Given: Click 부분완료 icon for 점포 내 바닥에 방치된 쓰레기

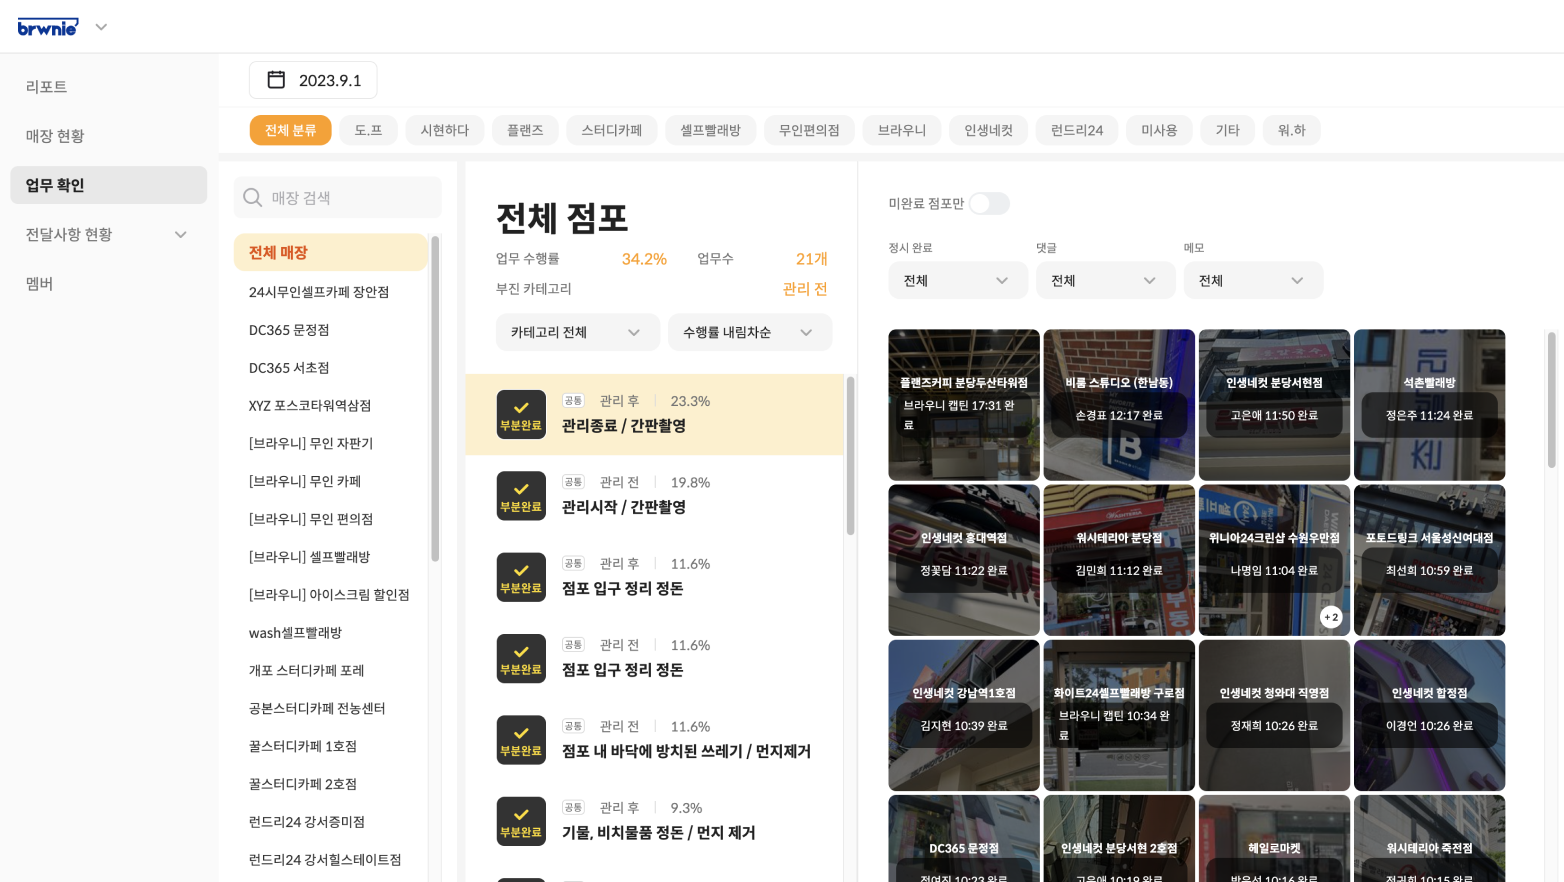Looking at the screenshot, I should (521, 740).
